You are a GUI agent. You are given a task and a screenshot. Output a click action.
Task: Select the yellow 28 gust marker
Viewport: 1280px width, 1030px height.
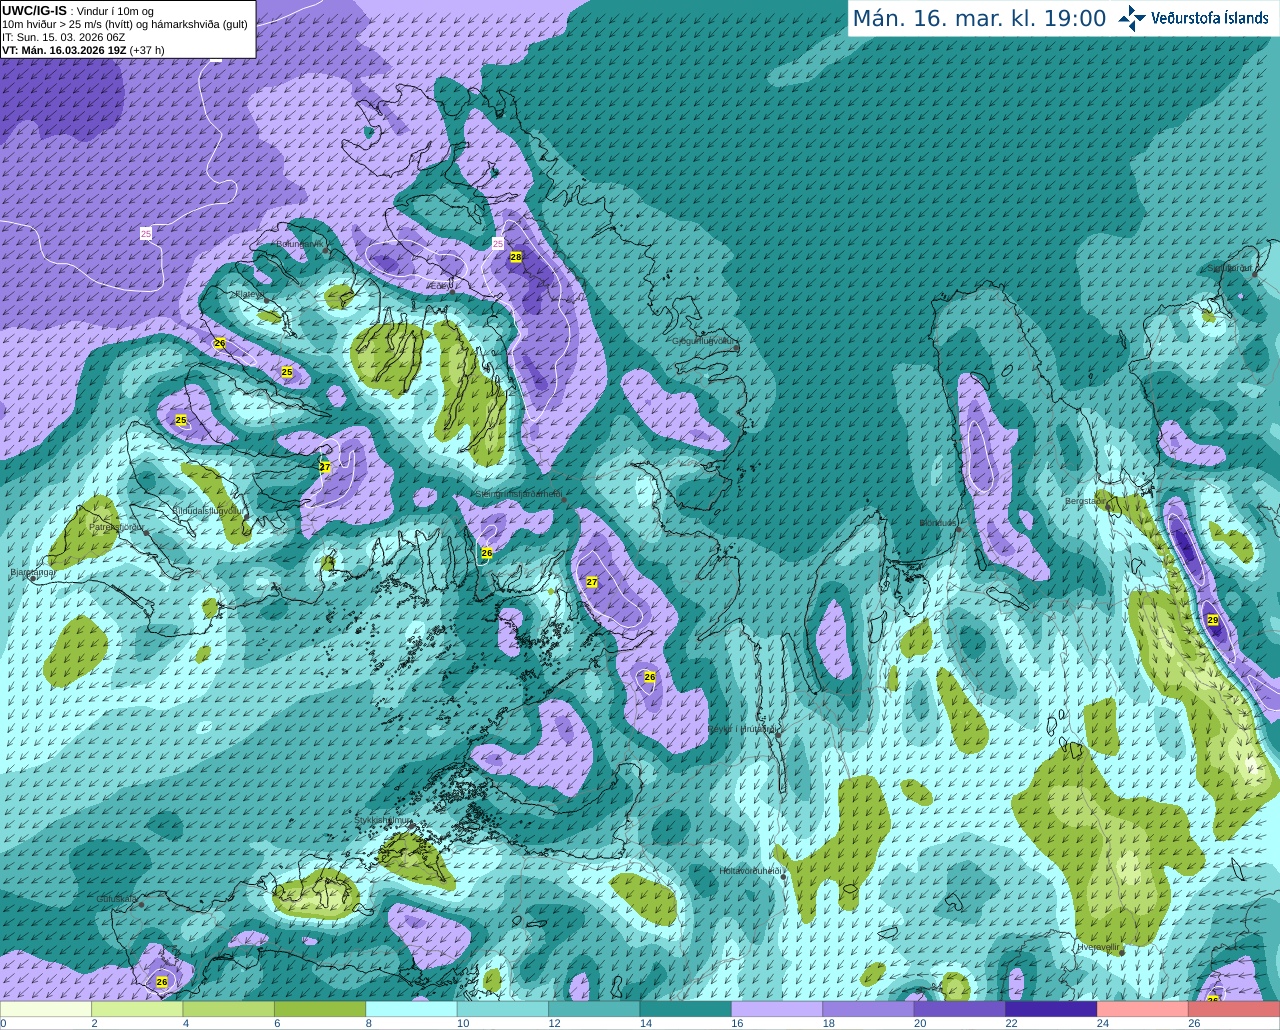516,257
